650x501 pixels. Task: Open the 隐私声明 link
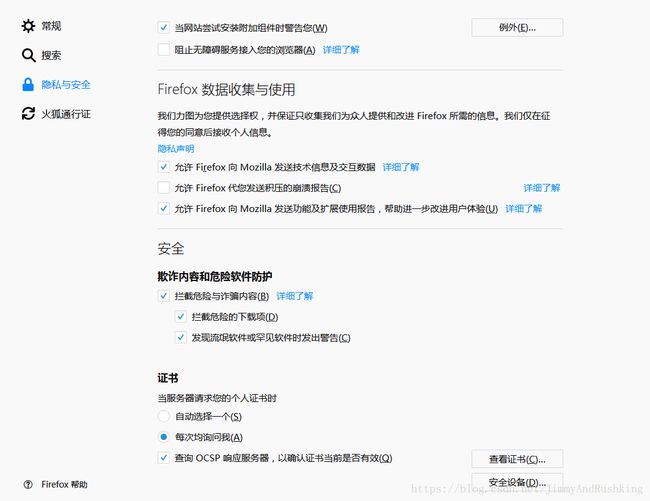coord(176,149)
